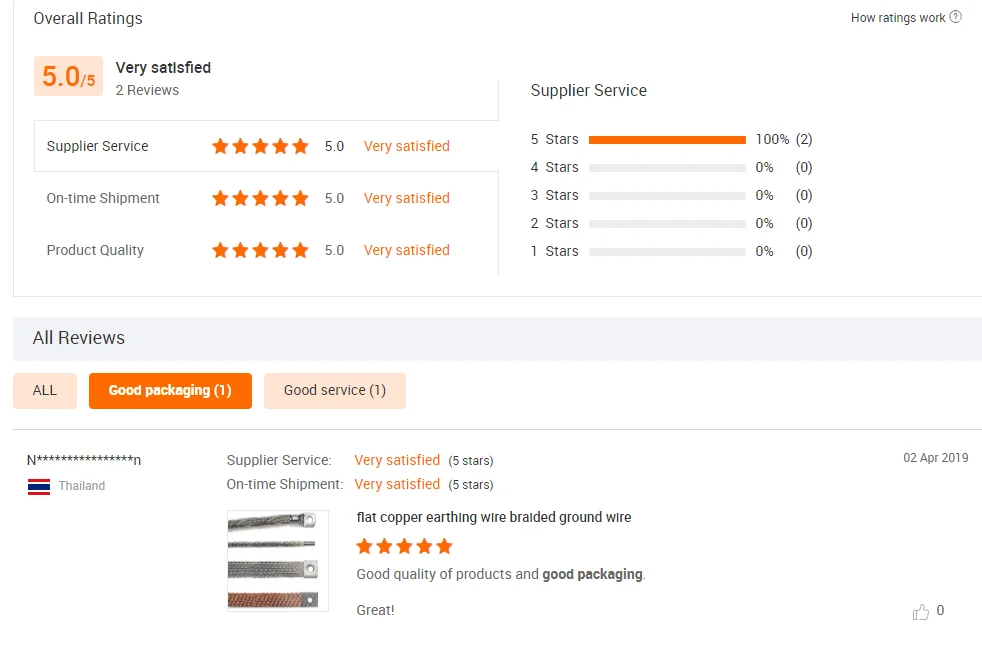
Task: Click the help question mark icon
Action: click(x=956, y=17)
